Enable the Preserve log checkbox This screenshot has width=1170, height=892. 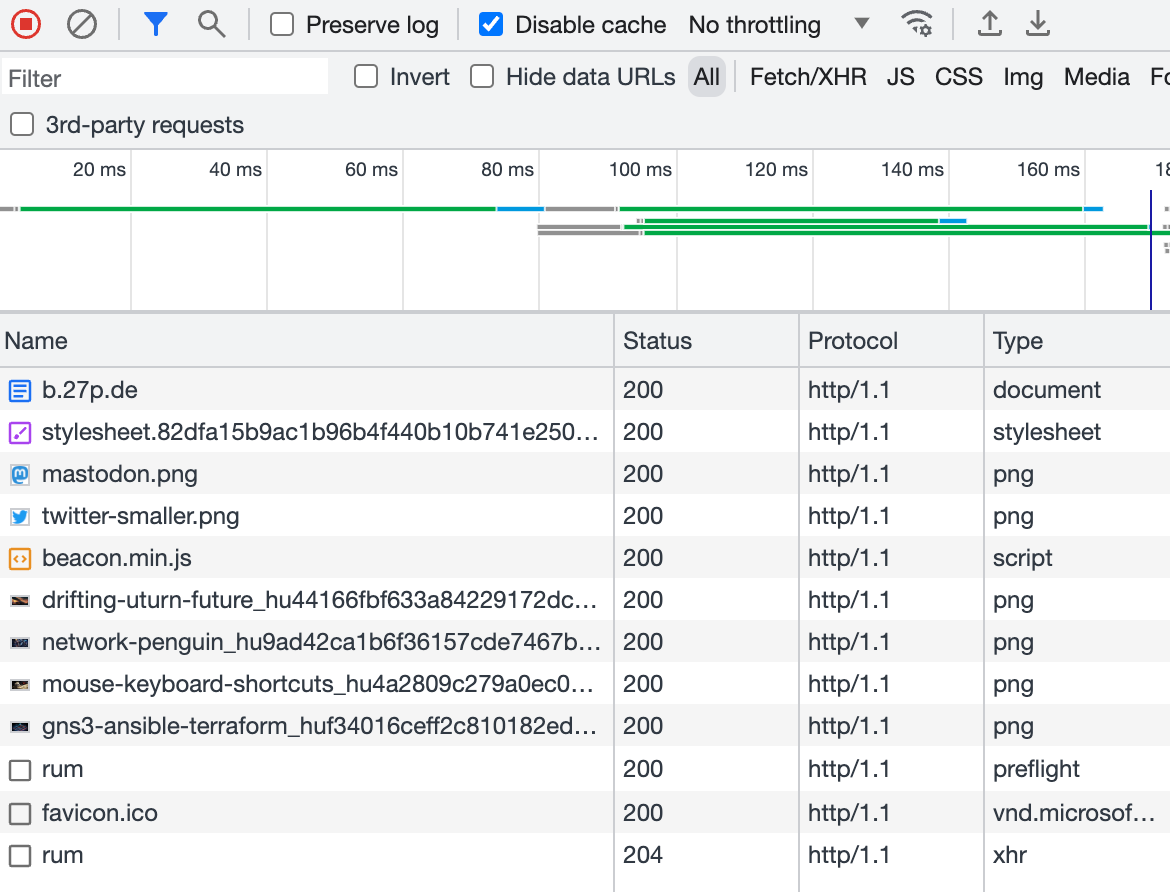click(283, 25)
